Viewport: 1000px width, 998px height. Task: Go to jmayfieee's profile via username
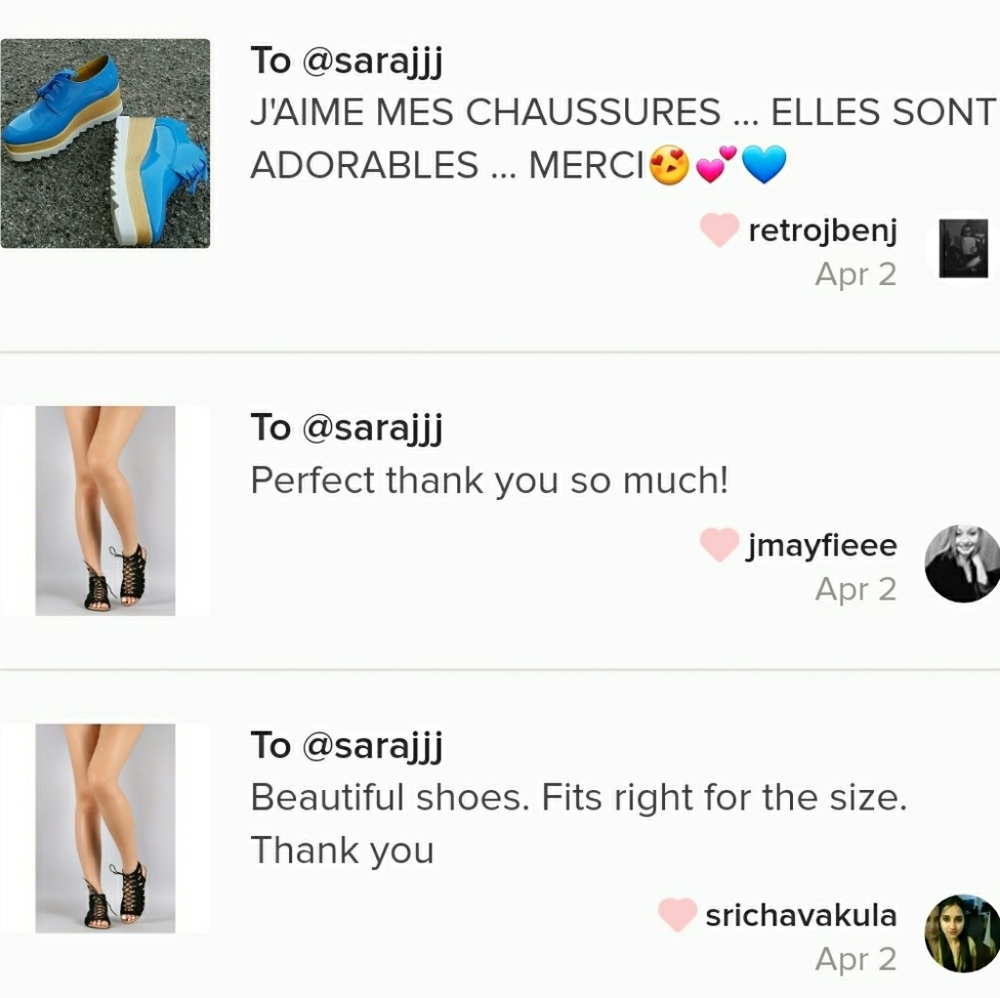tap(822, 546)
